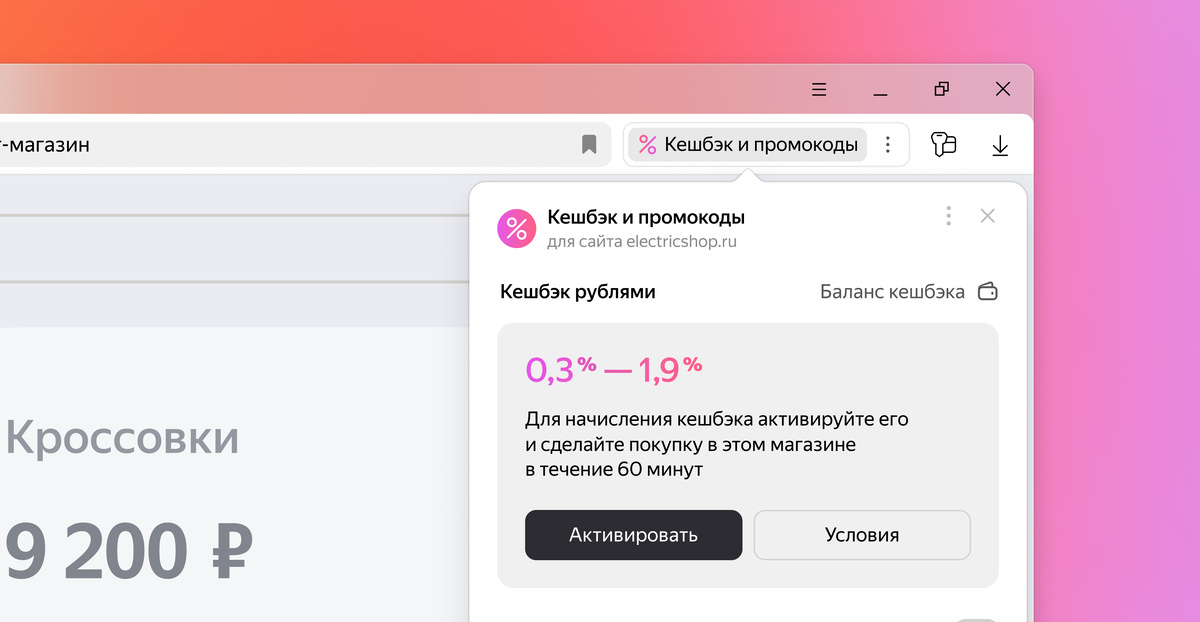Screen dimensions: 1200x622
Task: Close the cashback popup with the X
Action: 987,215
